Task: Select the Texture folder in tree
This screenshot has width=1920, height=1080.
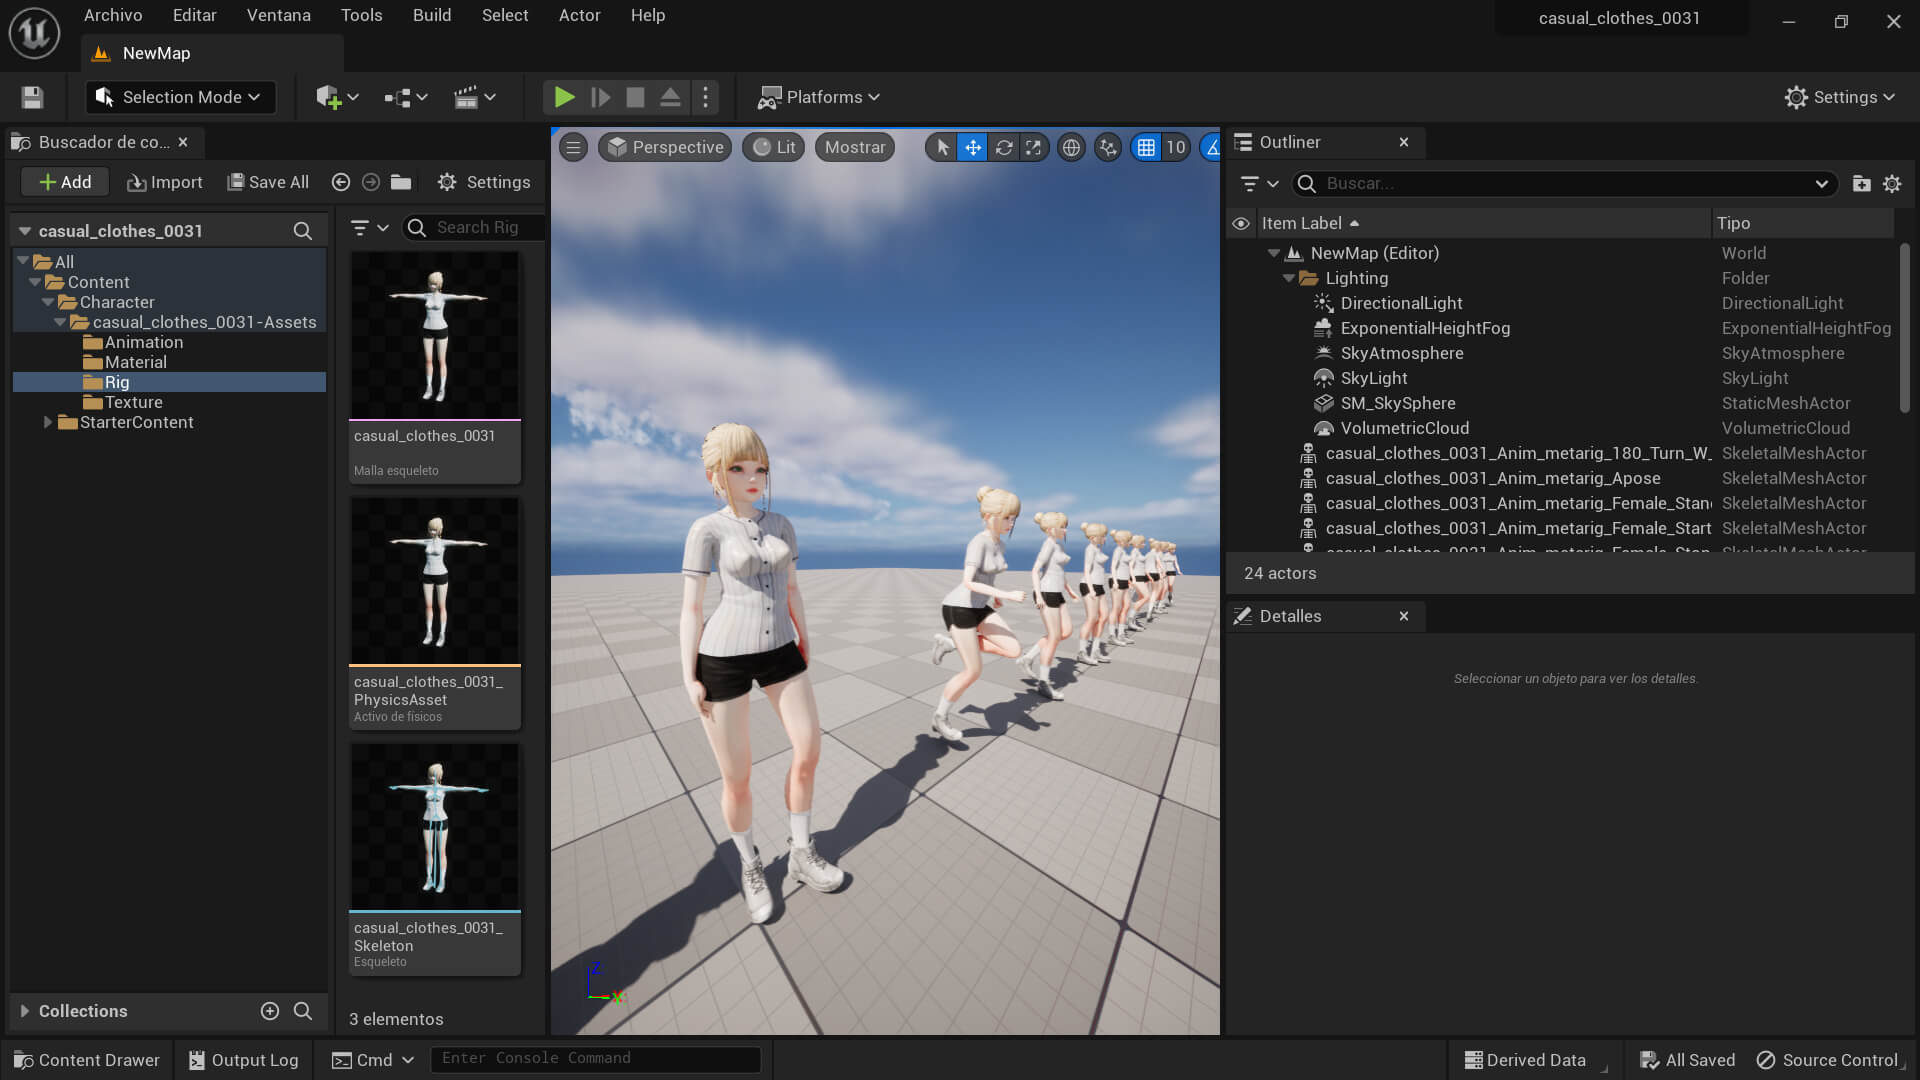Action: pyautogui.click(x=133, y=402)
